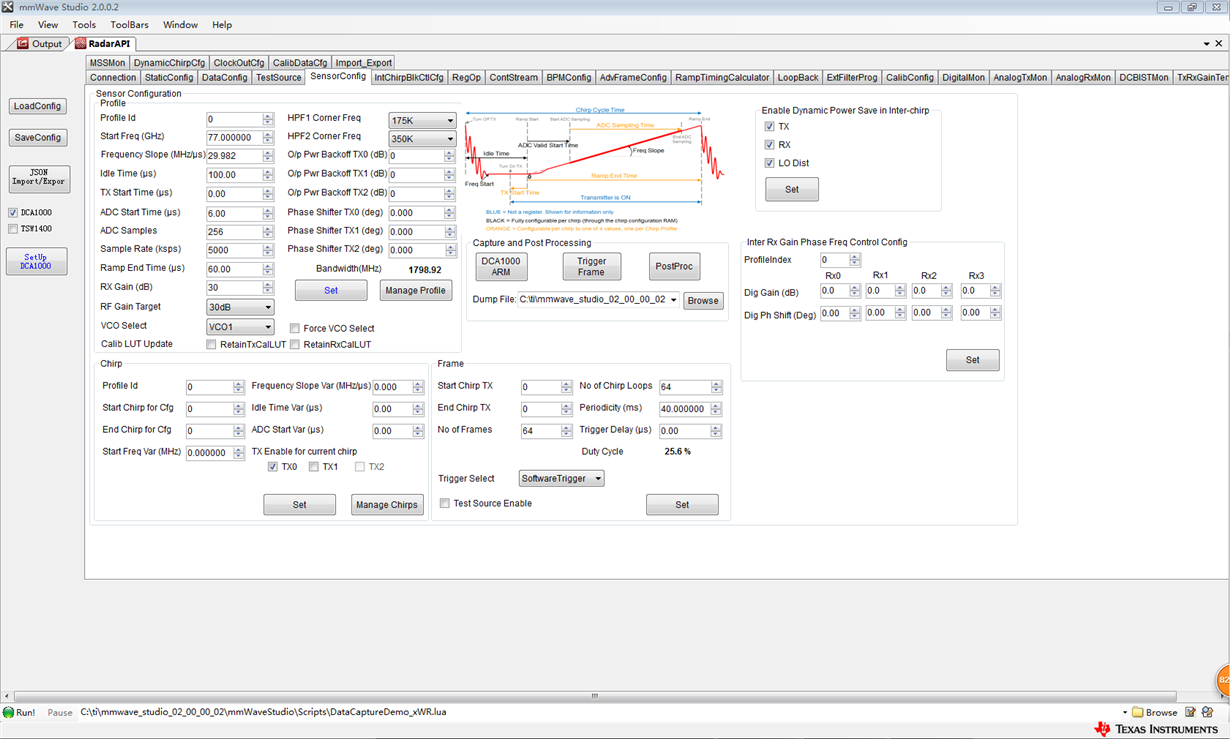Open the DynamicChirpCfg tab
This screenshot has width=1230, height=739.
(169, 62)
